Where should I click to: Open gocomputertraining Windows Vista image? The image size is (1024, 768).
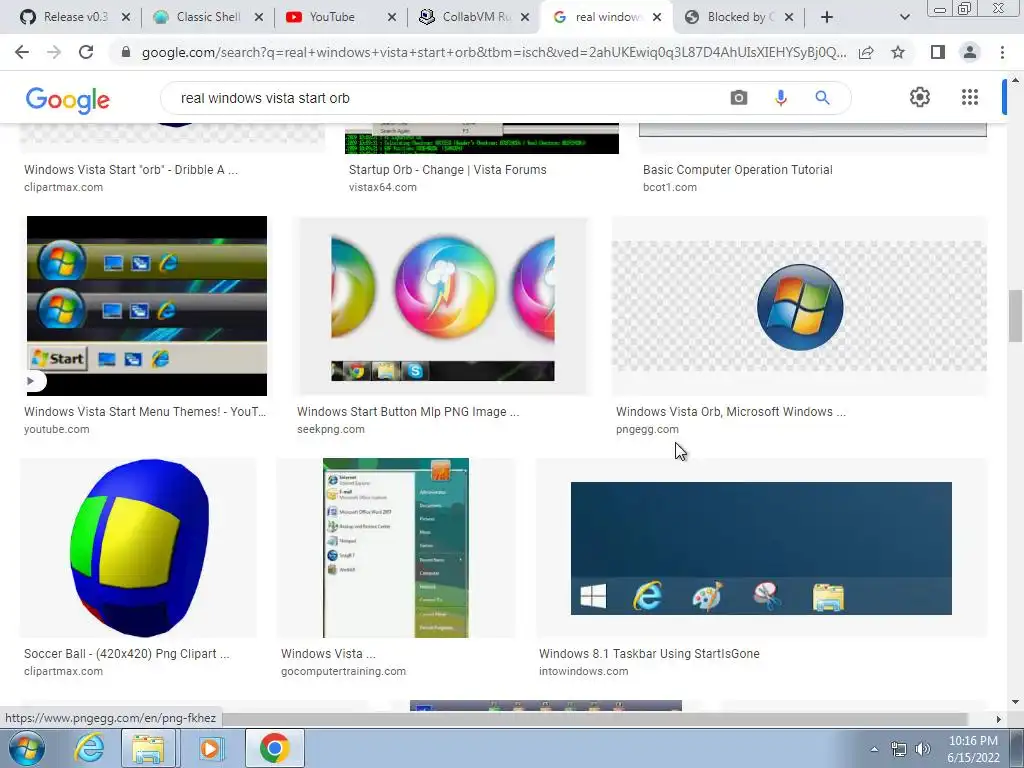(396, 547)
